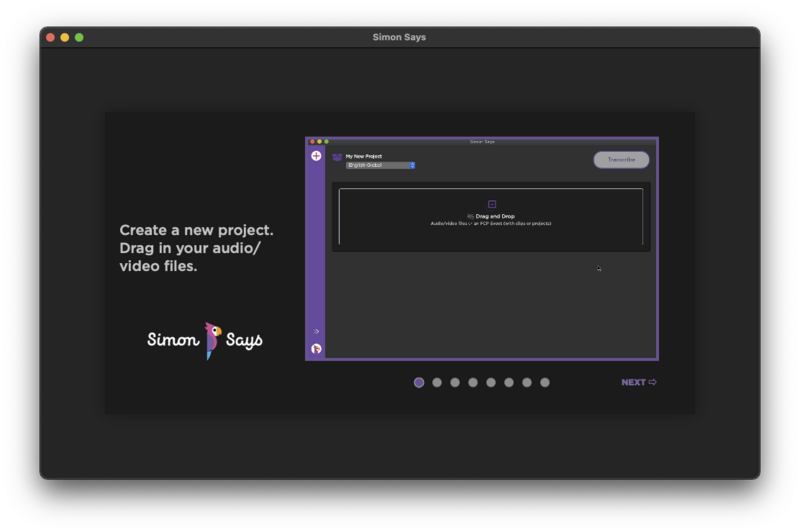The image size is (800, 532).
Task: Switch to the fifth onboarding page dot
Action: click(x=491, y=383)
